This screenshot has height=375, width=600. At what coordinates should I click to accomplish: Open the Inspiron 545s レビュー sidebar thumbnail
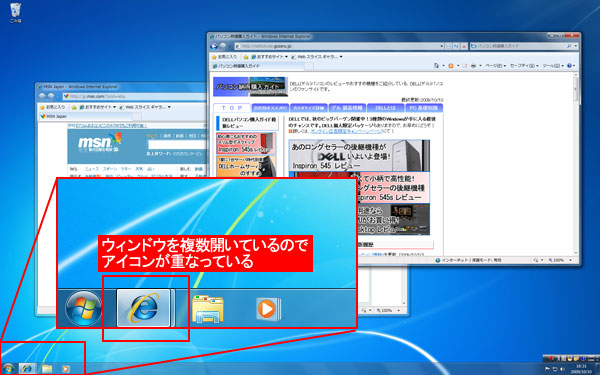coord(246,143)
